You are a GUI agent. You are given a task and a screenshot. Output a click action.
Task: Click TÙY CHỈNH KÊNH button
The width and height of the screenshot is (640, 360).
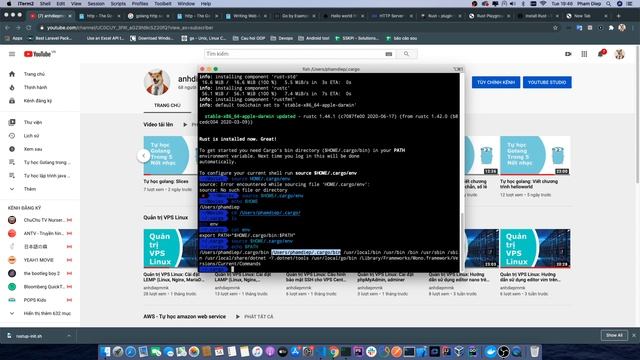coord(496,82)
